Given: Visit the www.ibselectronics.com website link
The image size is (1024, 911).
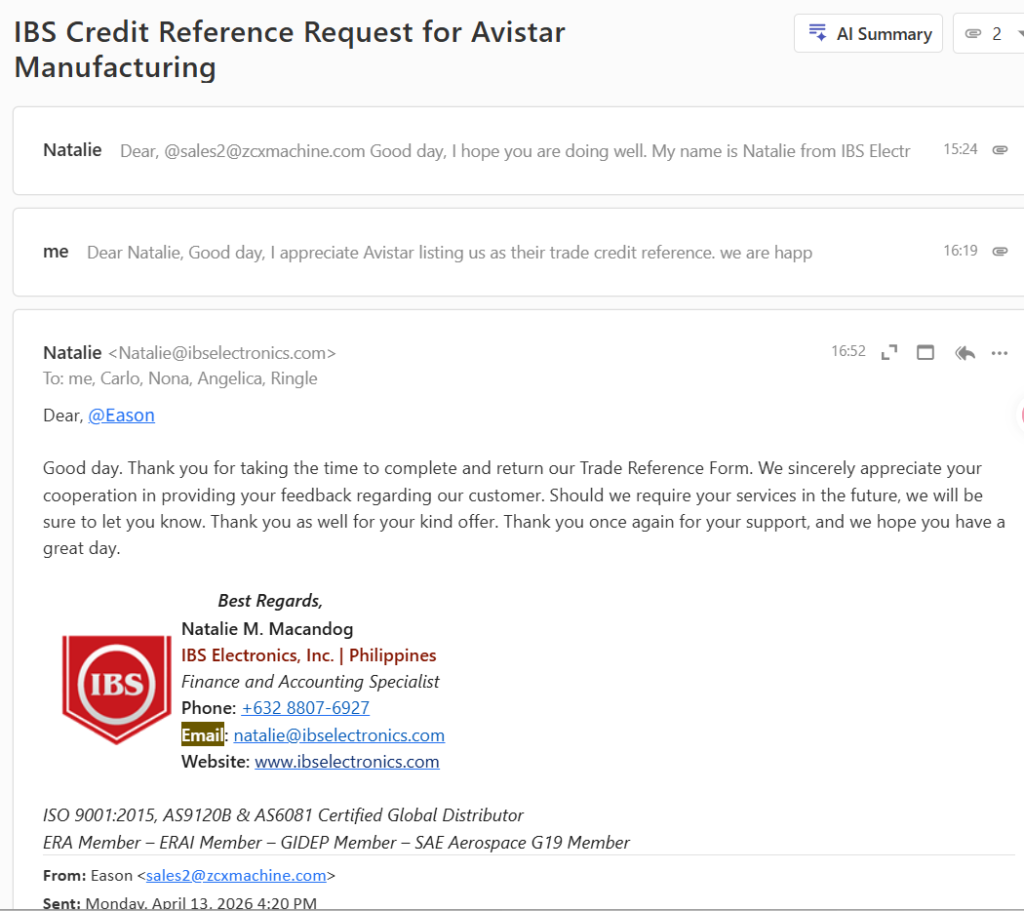Looking at the screenshot, I should pos(347,762).
